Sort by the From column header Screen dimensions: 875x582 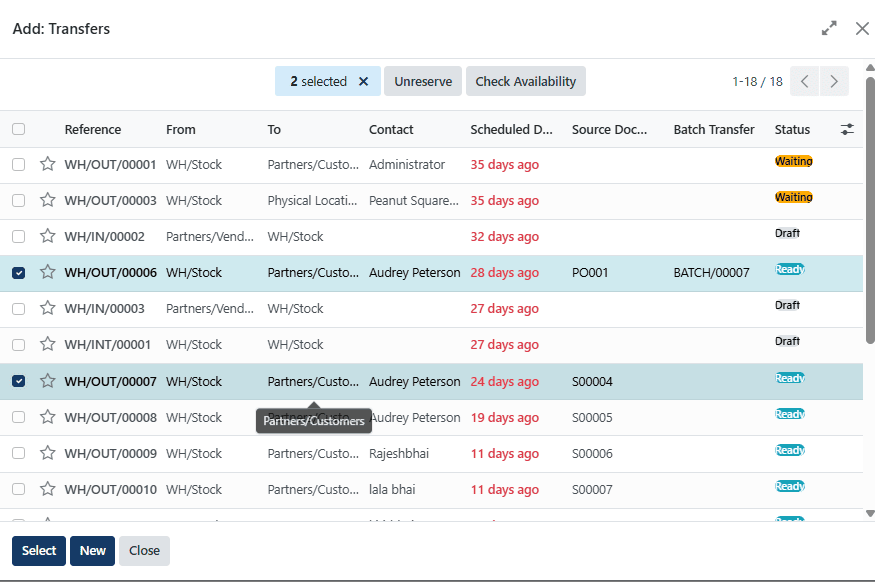coord(181,129)
